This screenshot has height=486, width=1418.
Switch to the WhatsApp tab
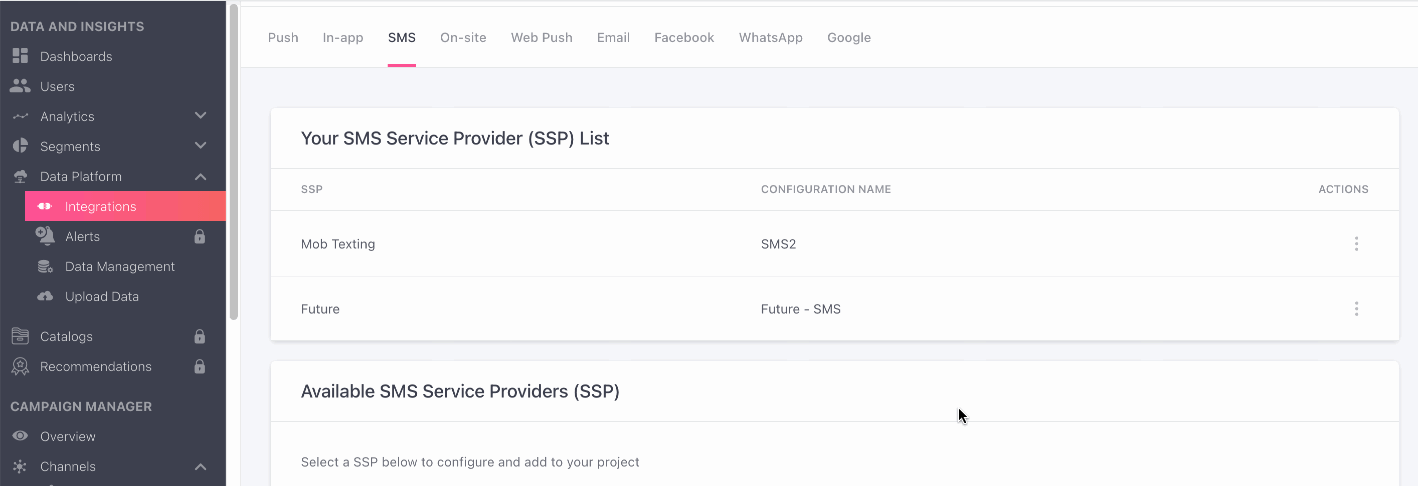770,38
